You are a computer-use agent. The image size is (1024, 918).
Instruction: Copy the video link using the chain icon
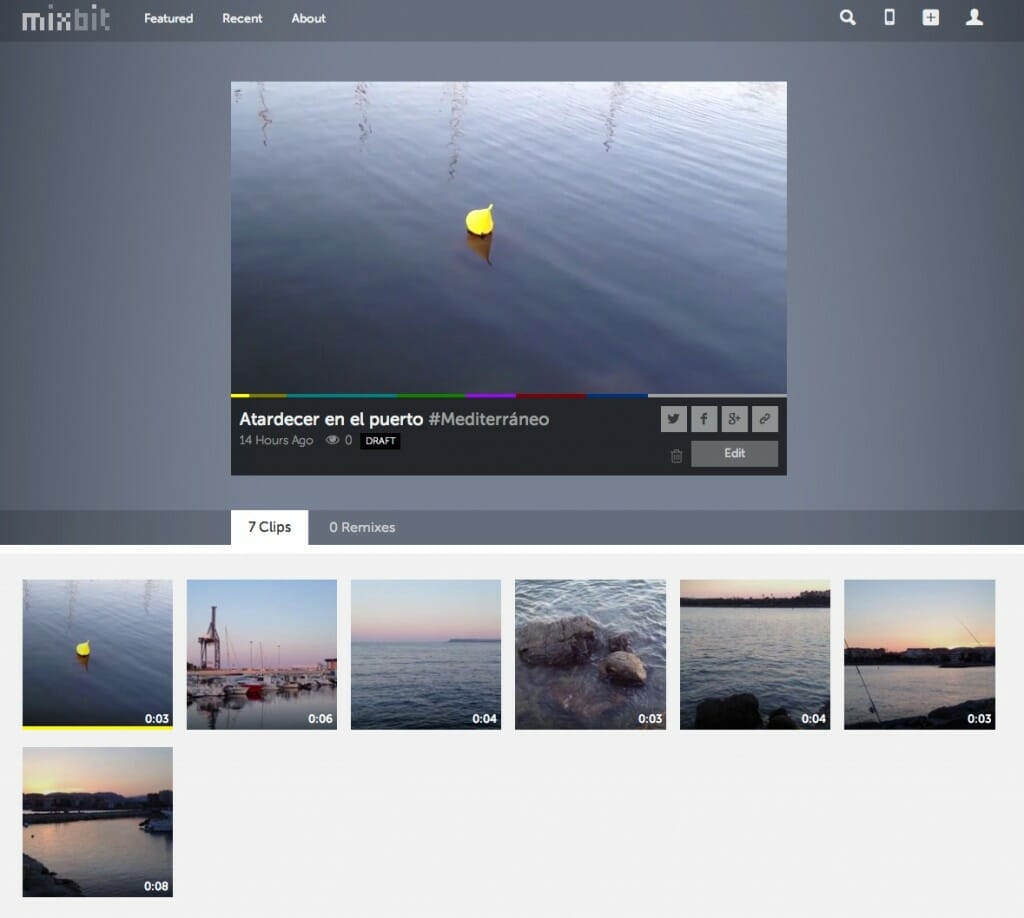[765, 419]
